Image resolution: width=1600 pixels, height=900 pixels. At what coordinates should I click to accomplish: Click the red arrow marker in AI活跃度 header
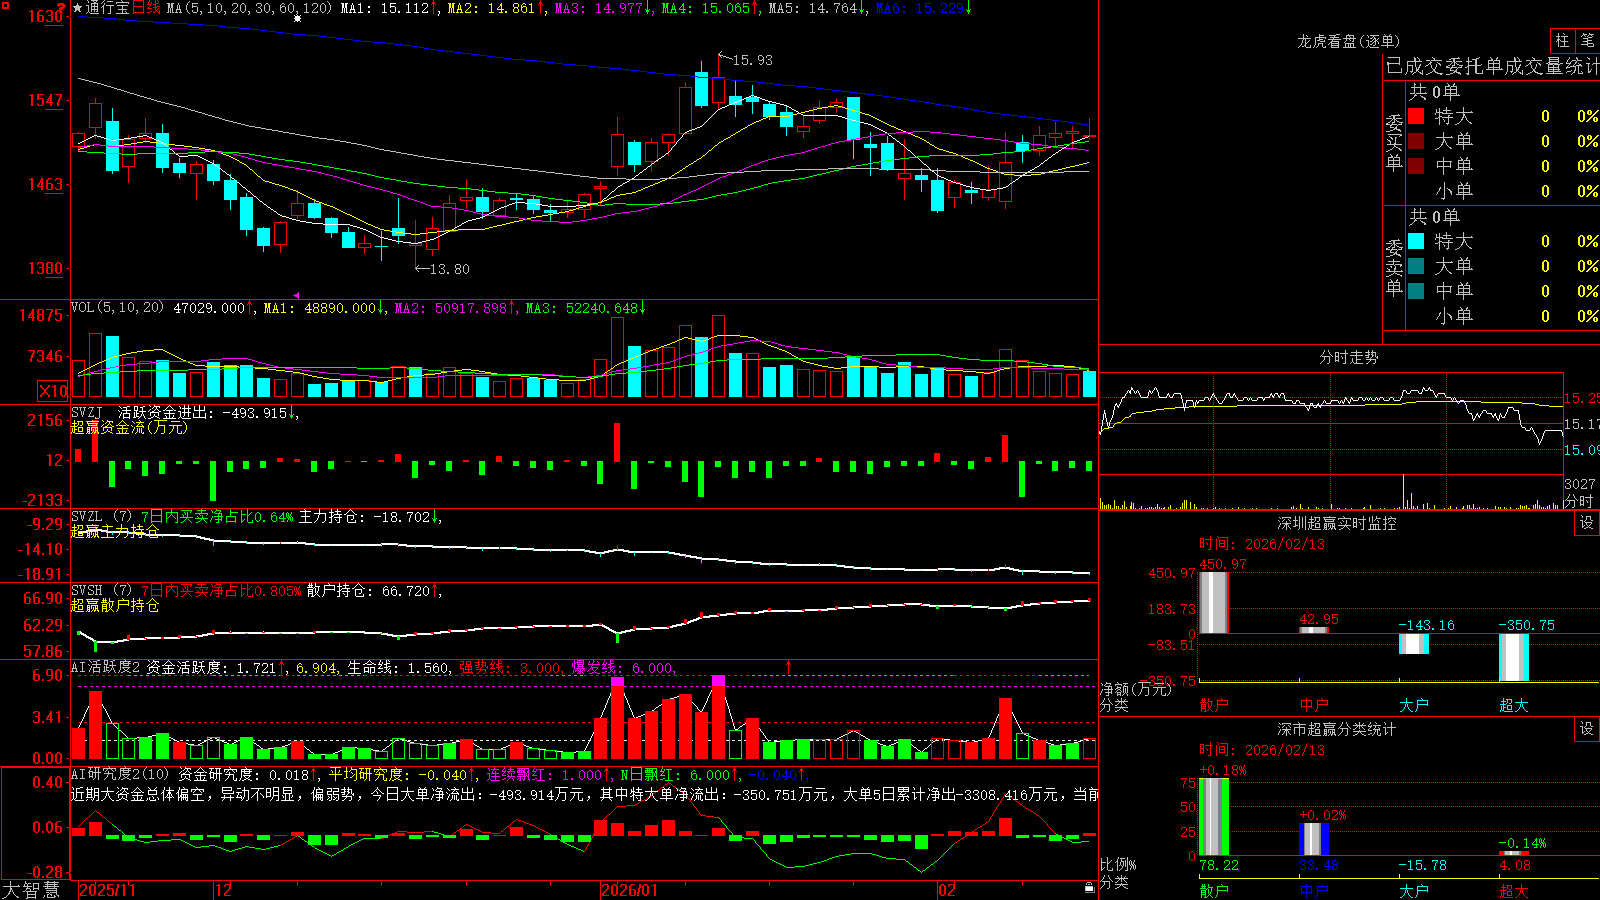tap(788, 666)
